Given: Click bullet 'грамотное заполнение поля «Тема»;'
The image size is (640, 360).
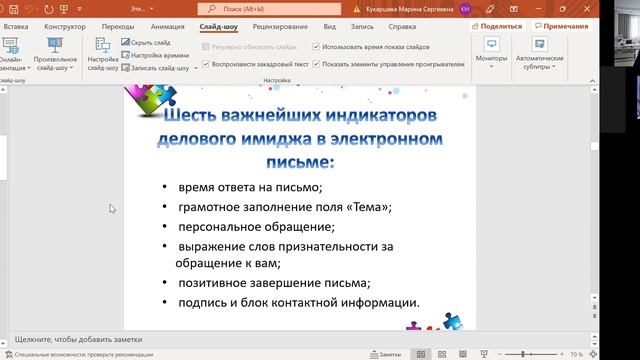Looking at the screenshot, I should (285, 207).
